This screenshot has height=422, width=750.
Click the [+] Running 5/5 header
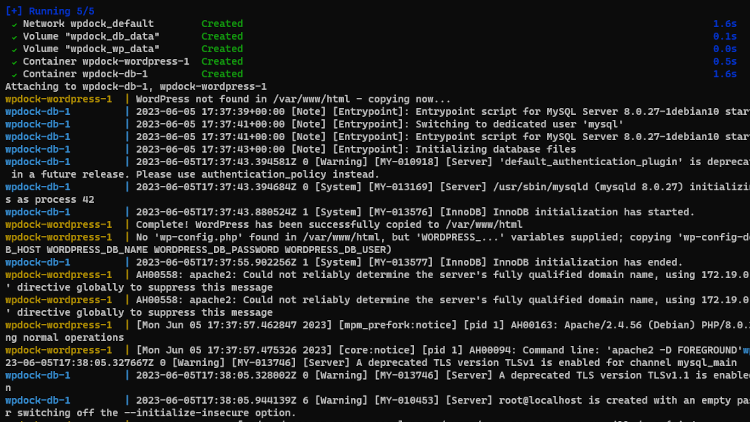tap(50, 11)
